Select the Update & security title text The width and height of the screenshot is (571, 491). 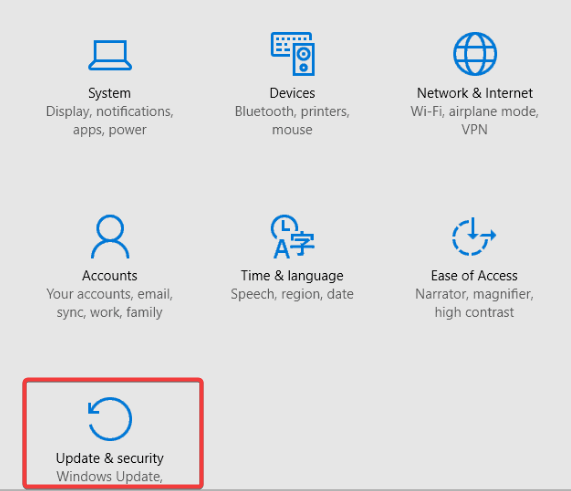coord(110,458)
